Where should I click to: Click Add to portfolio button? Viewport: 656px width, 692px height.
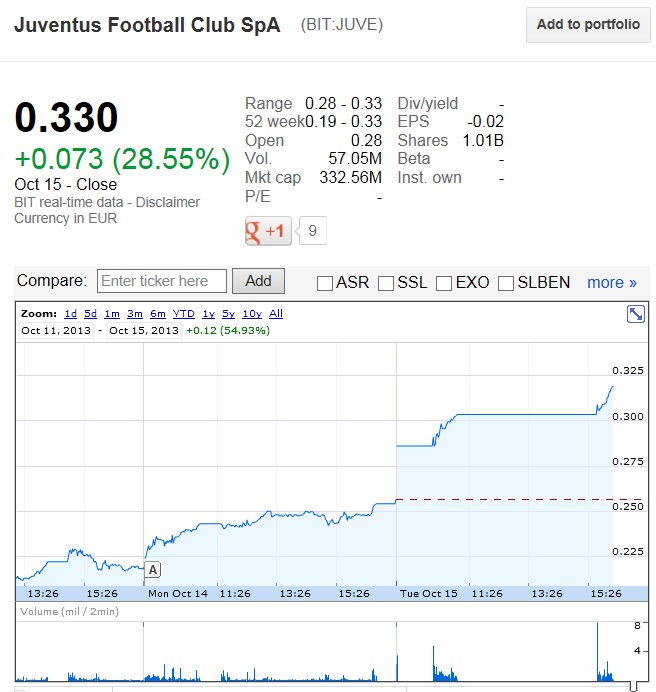[x=588, y=25]
